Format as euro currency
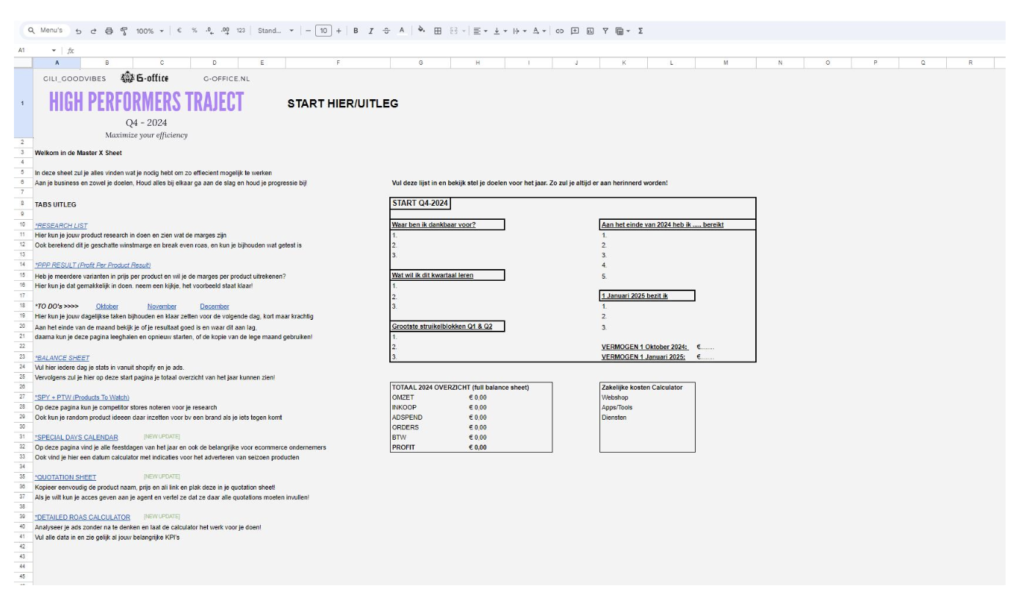This screenshot has height=594, width=1024. coord(179,31)
